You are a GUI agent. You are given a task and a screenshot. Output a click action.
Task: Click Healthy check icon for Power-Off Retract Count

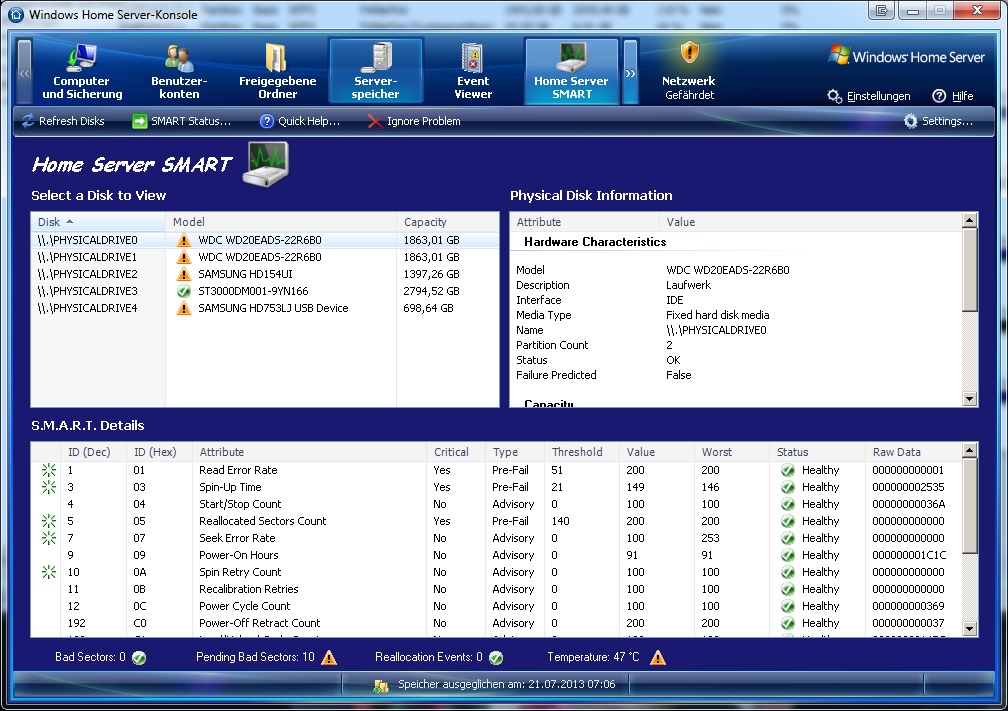click(788, 623)
